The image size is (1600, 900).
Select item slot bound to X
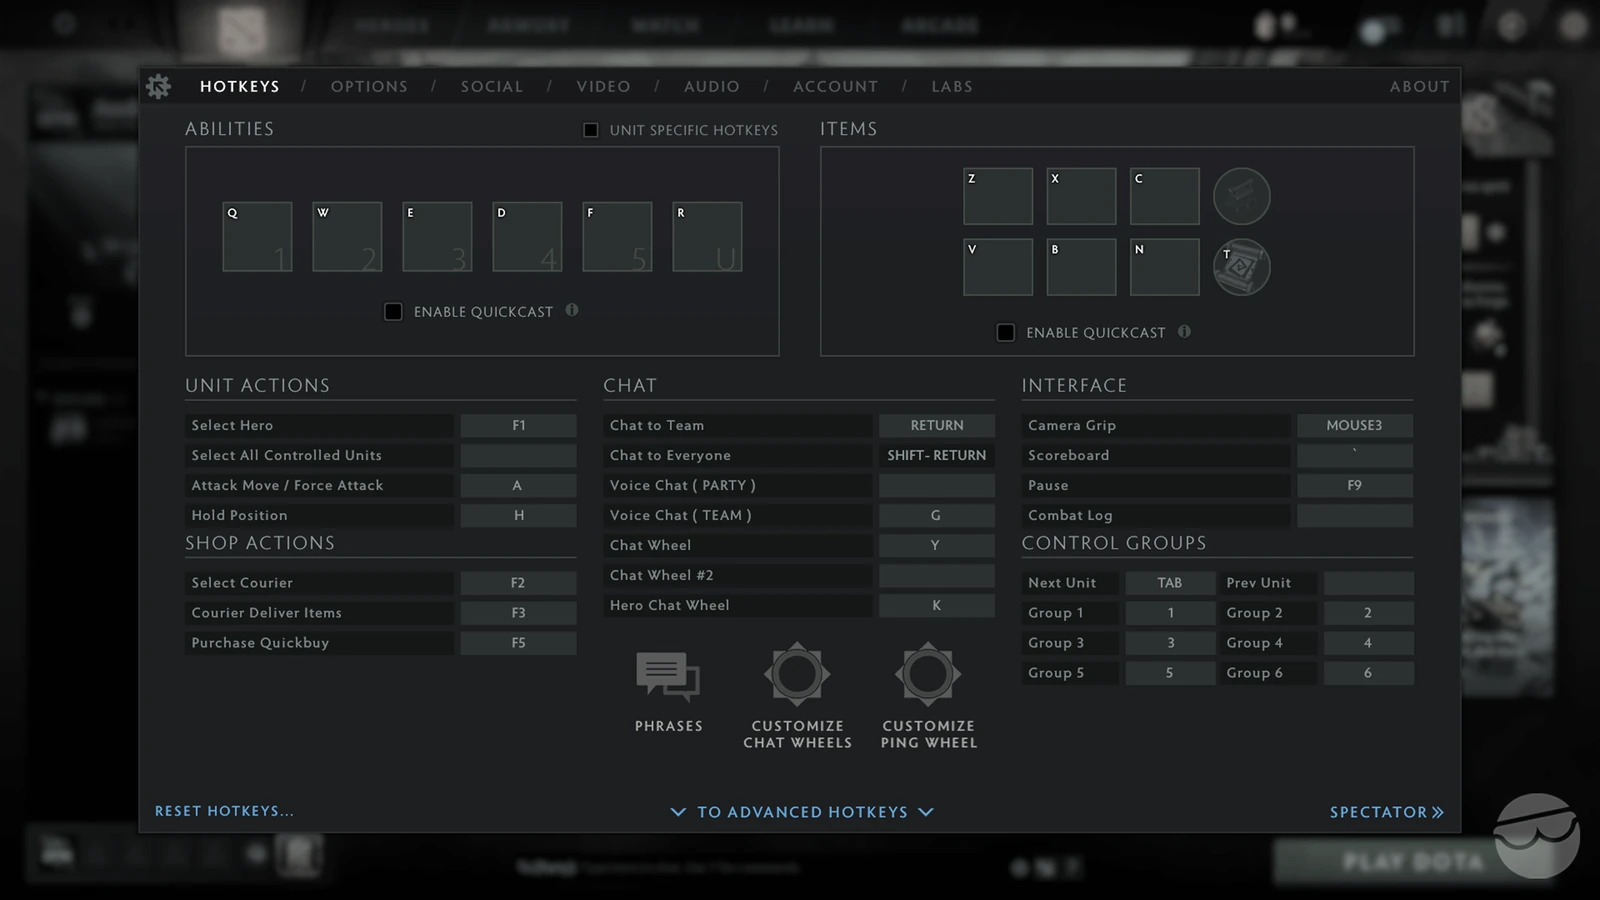click(1081, 196)
